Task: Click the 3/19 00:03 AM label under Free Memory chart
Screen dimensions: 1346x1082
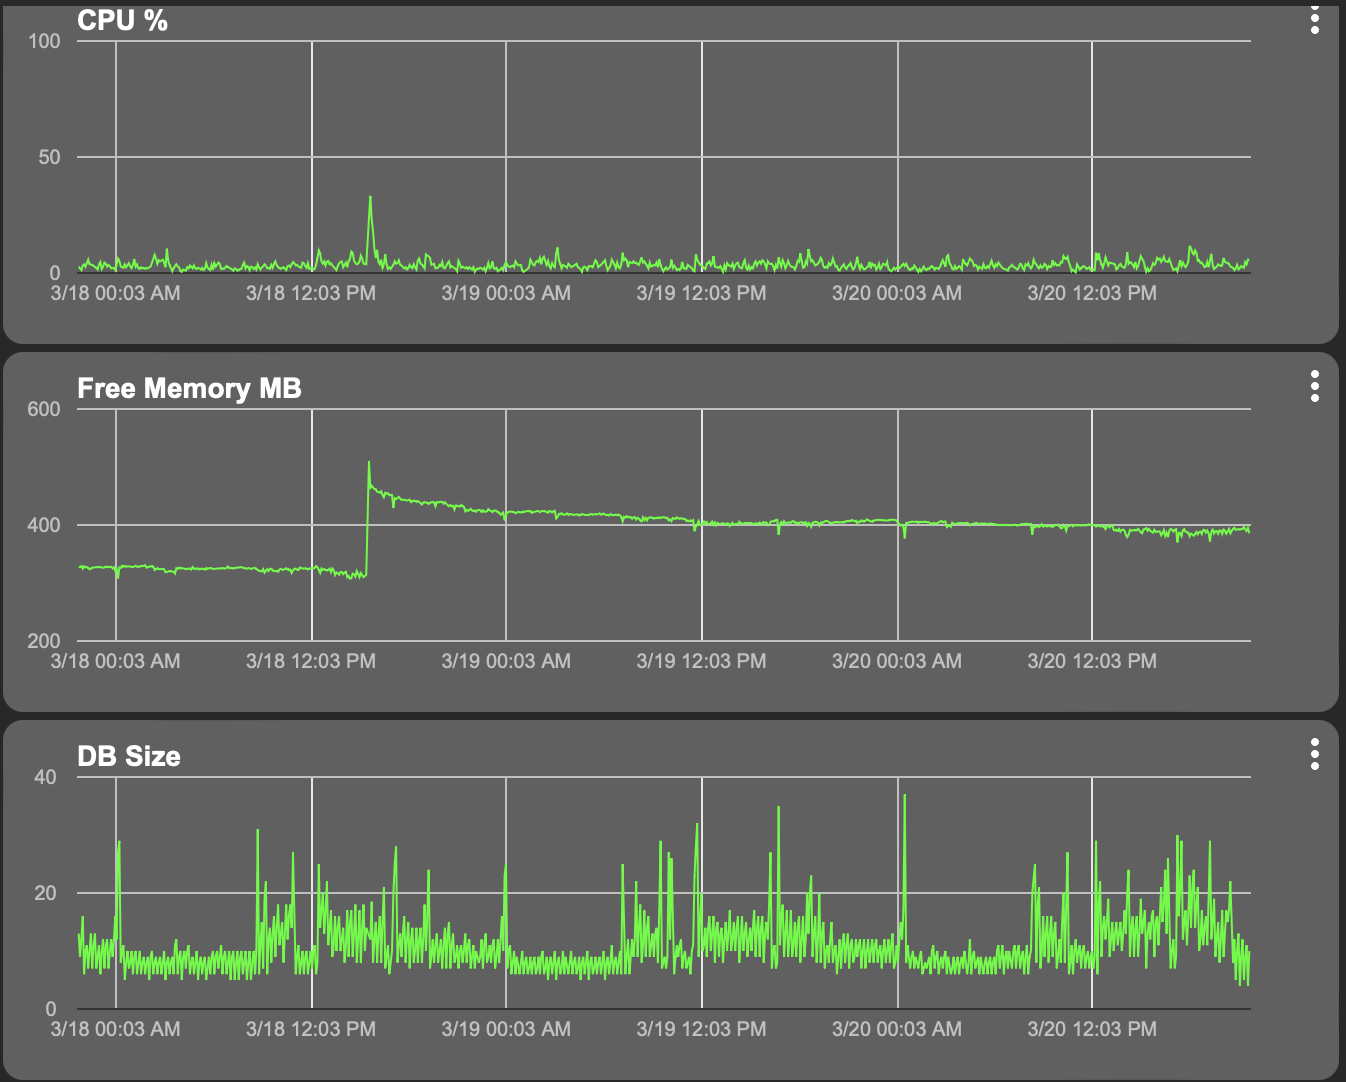Action: point(506,661)
